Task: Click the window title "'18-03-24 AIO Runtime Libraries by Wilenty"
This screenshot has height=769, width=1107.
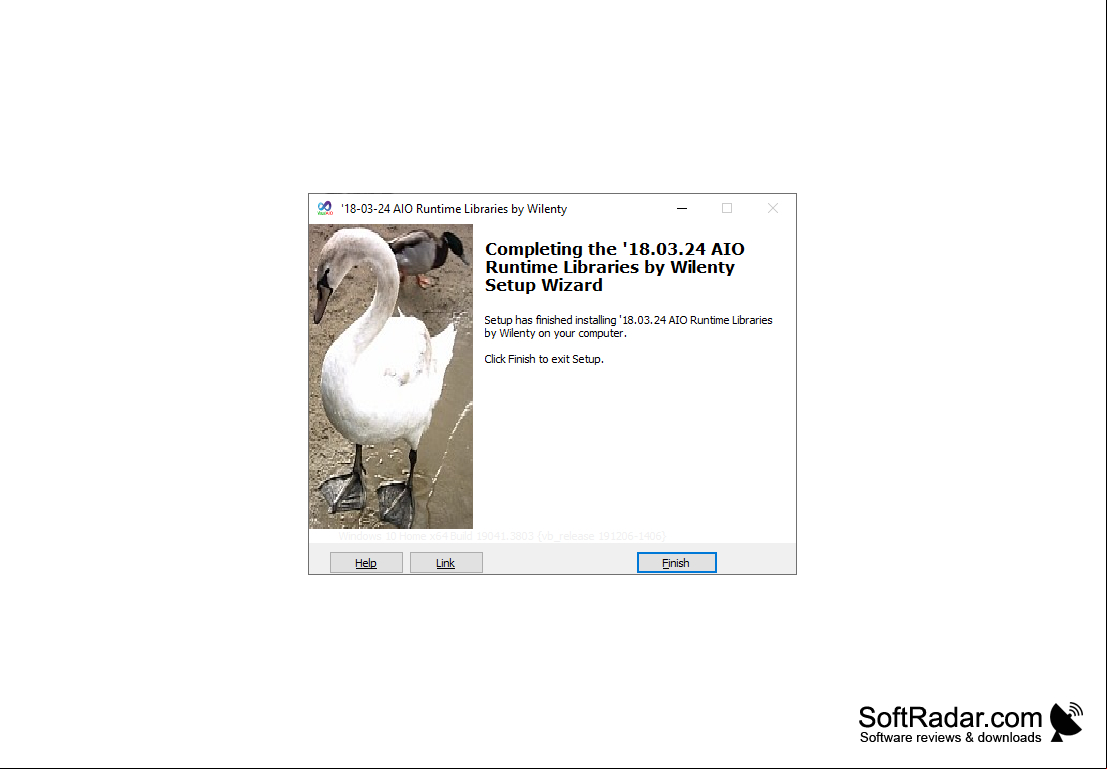Action: tap(454, 209)
